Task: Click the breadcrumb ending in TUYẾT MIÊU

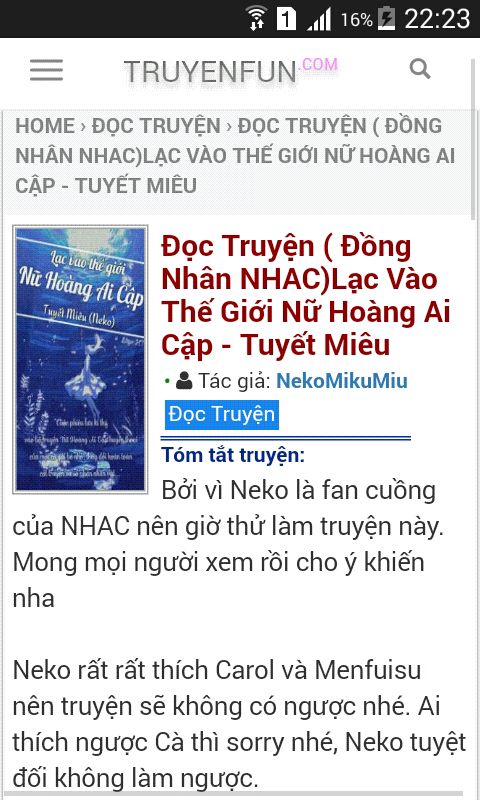Action: point(235,156)
